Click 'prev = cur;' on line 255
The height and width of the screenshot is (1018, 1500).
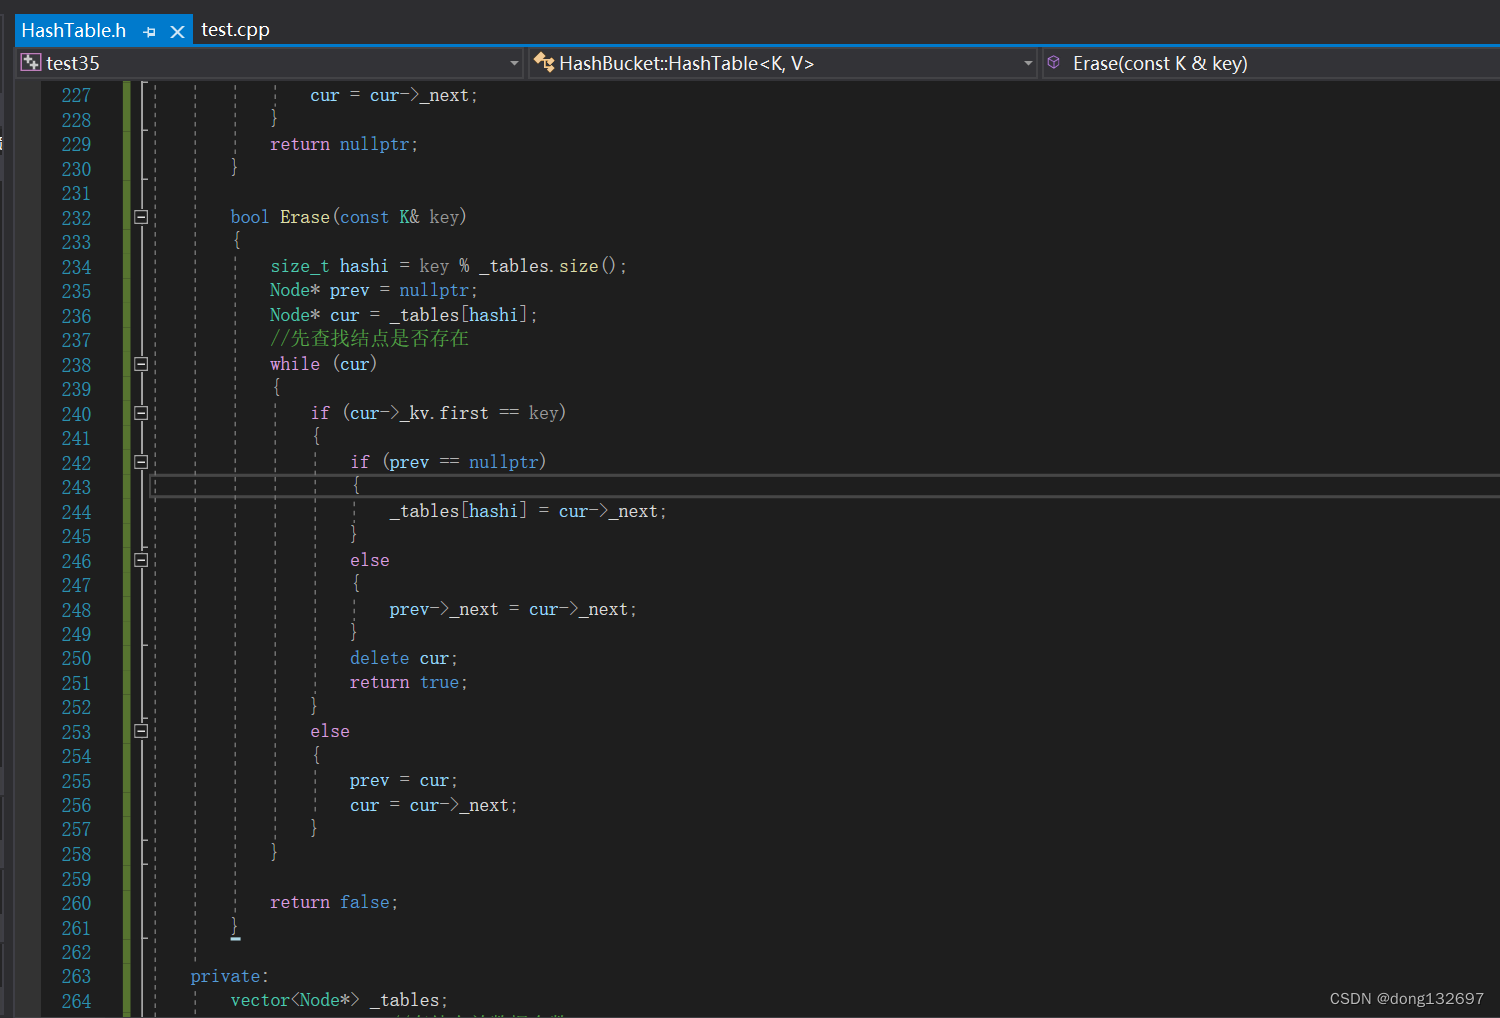(404, 780)
